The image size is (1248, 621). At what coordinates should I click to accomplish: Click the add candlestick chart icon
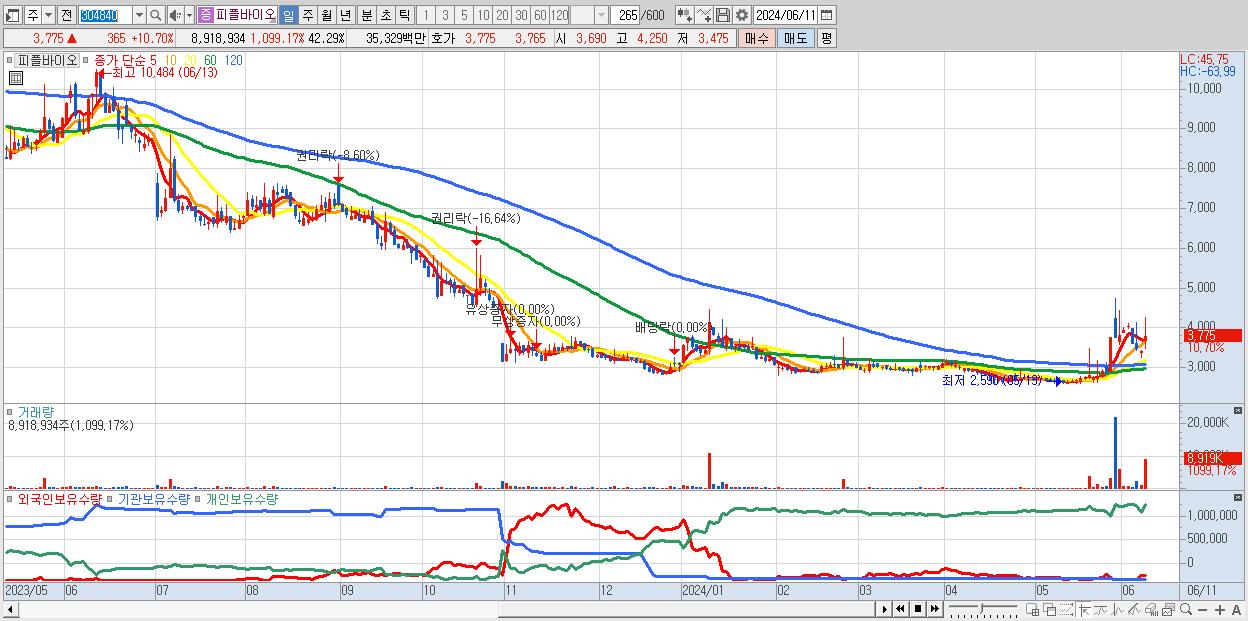[684, 15]
